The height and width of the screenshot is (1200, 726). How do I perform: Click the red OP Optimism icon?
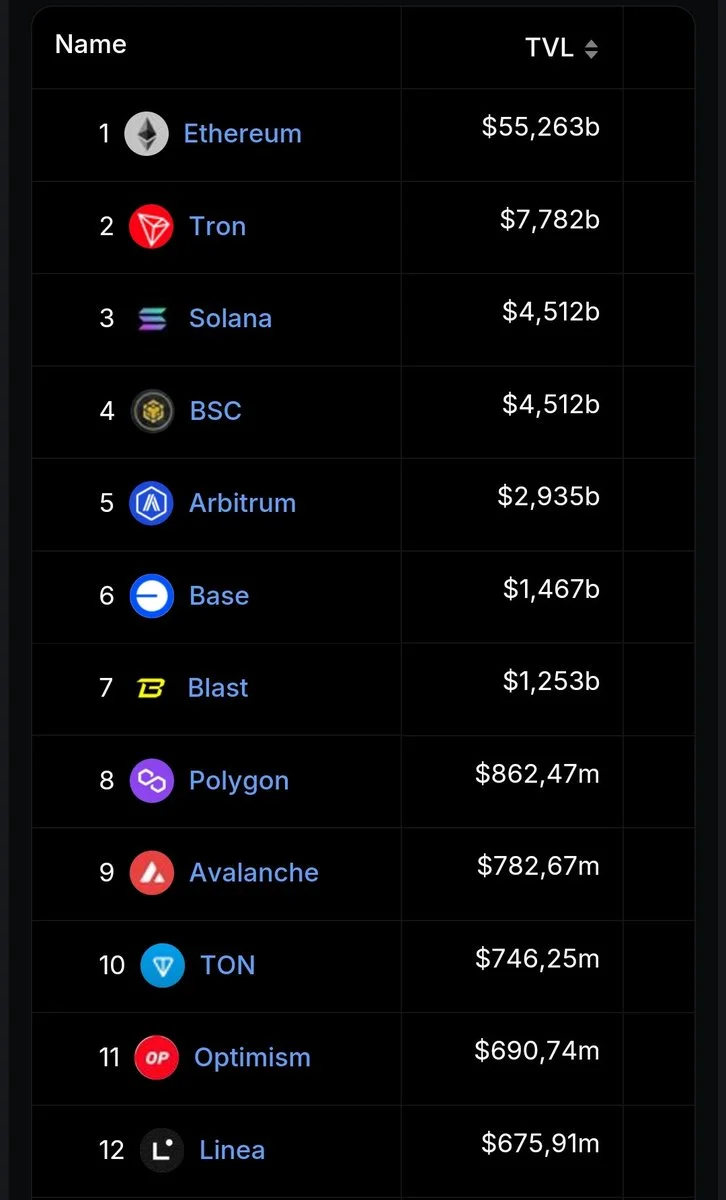coord(156,1057)
